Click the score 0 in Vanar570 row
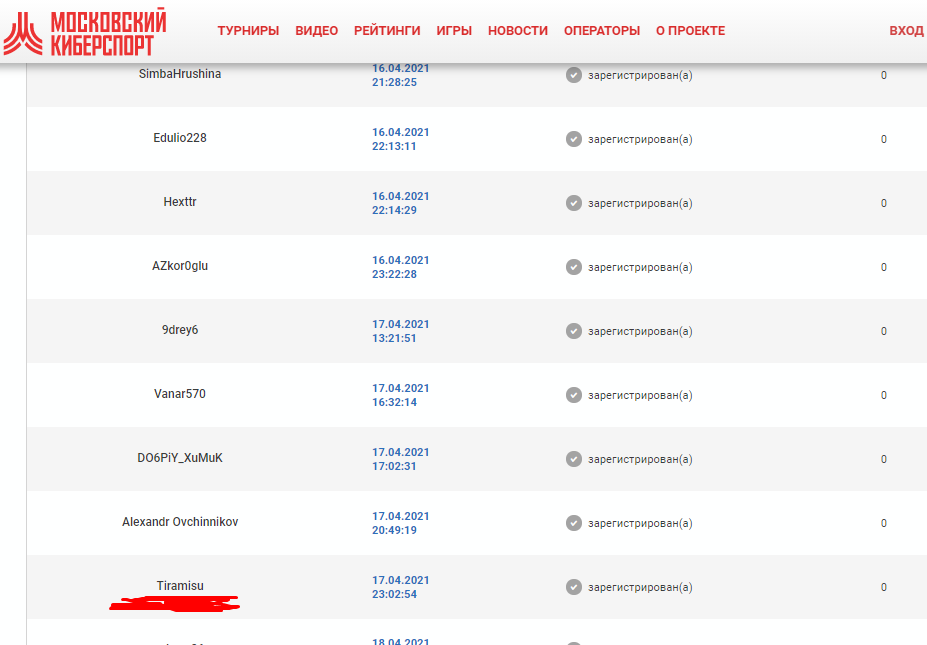This screenshot has height=645, width=927. point(884,395)
